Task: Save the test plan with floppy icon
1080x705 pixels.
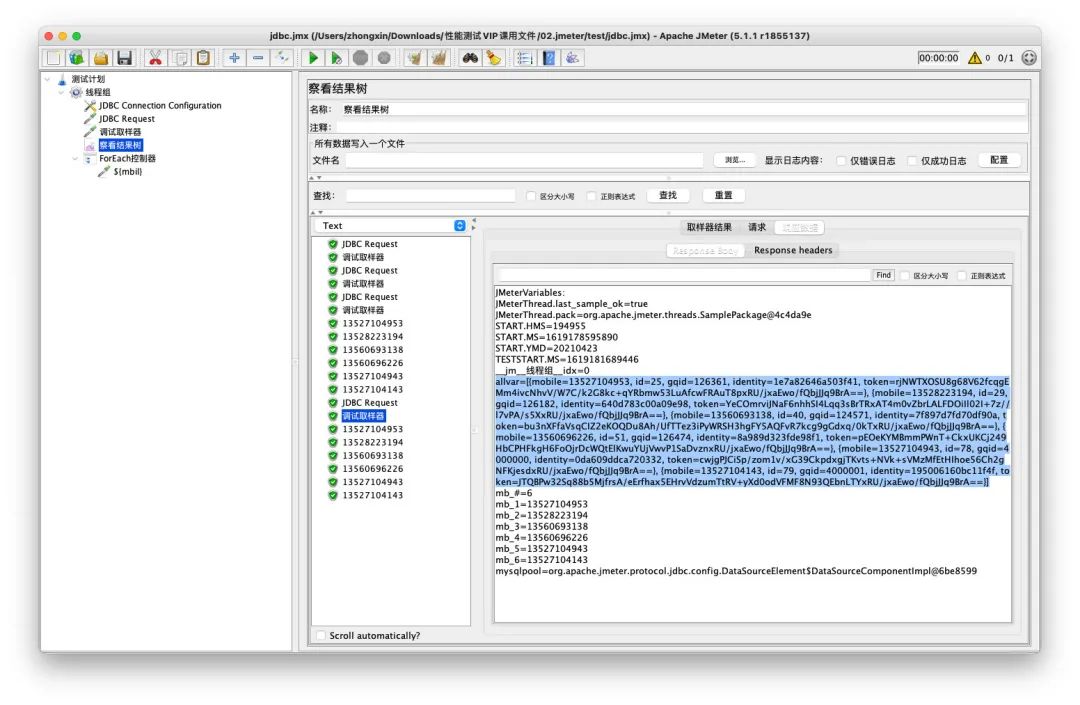Action: tap(125, 58)
